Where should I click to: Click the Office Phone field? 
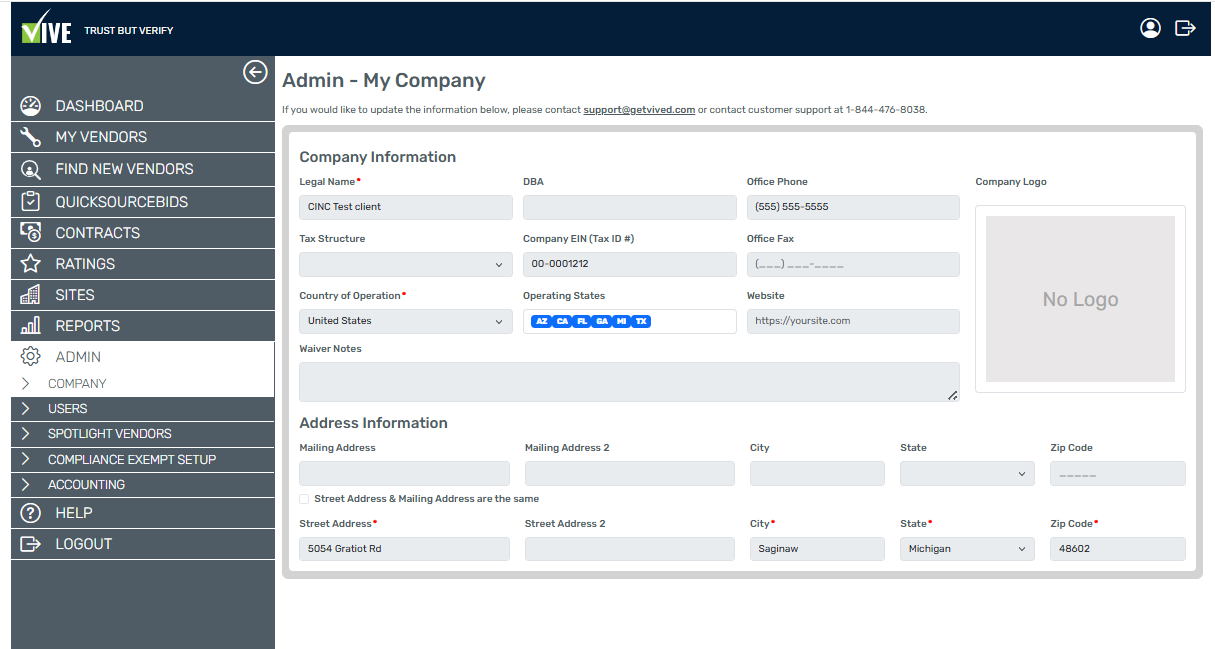click(x=853, y=207)
